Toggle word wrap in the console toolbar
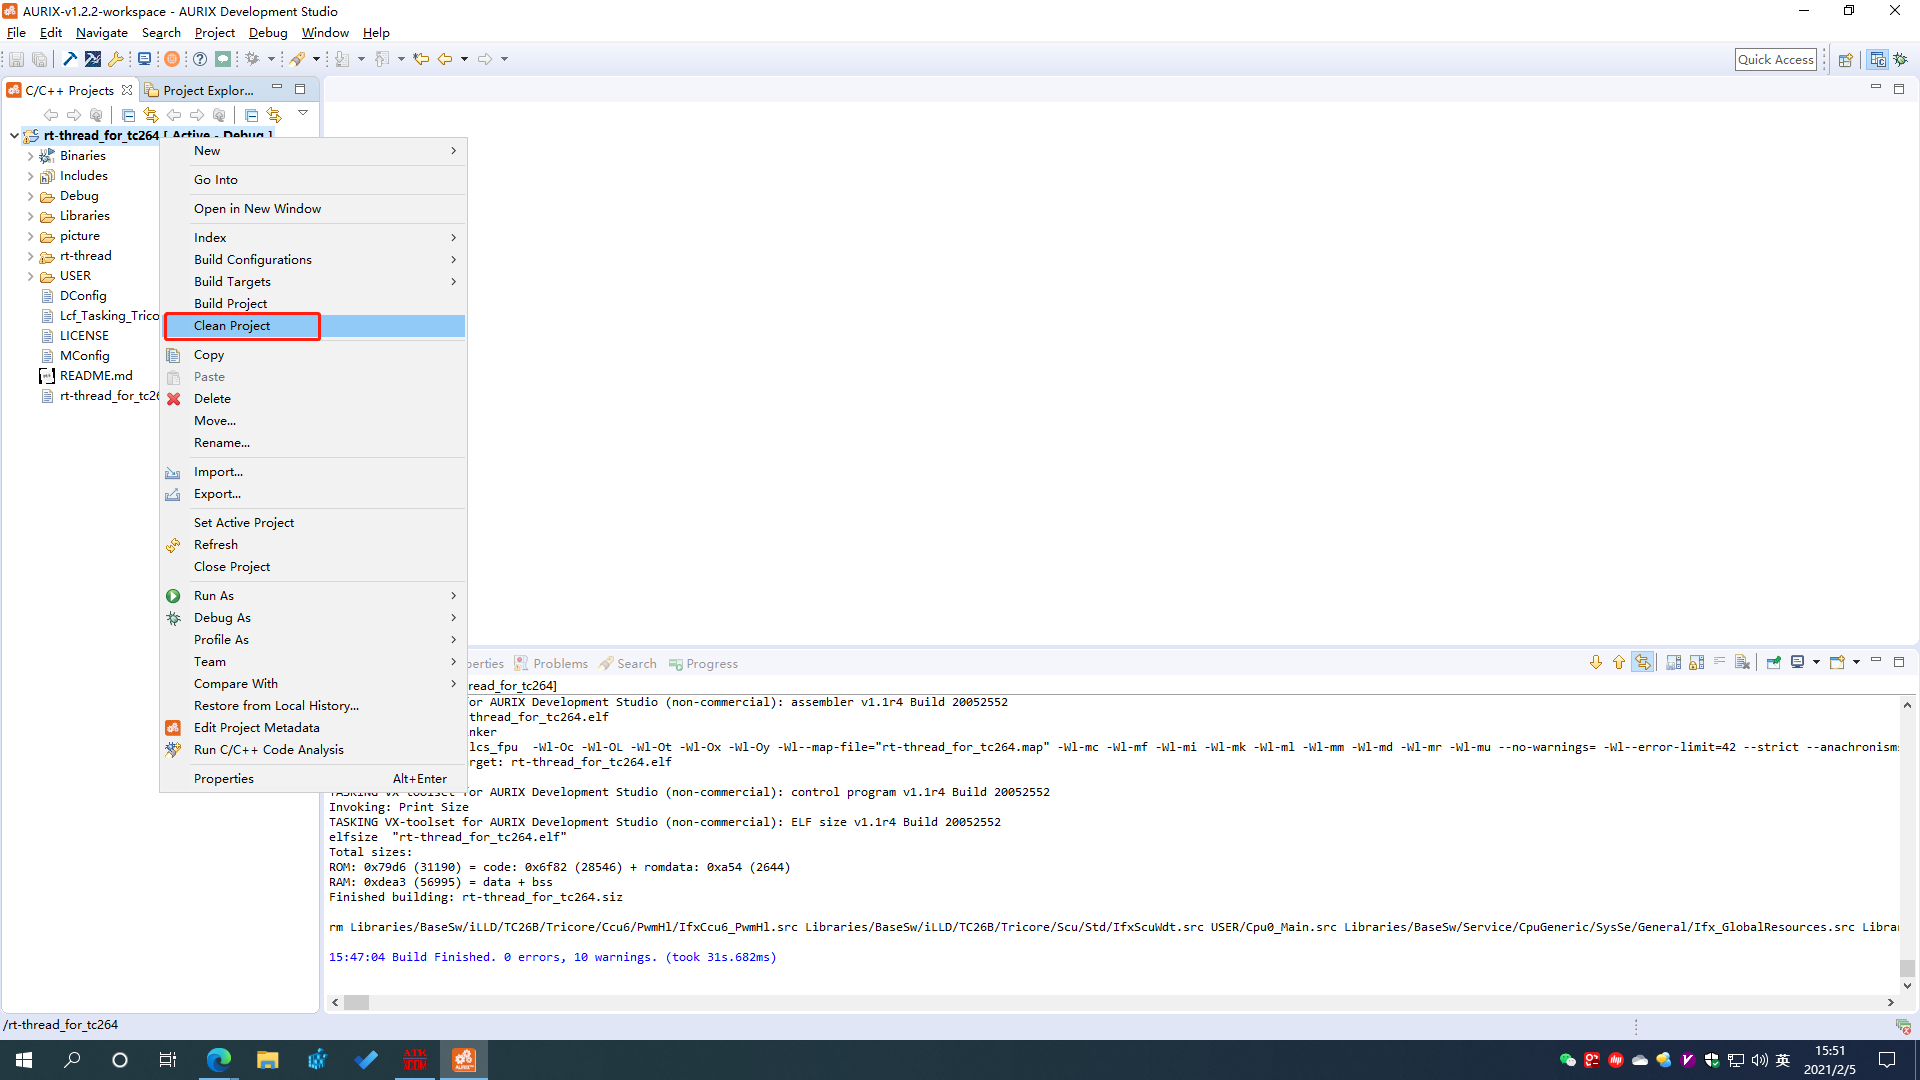 point(1720,662)
